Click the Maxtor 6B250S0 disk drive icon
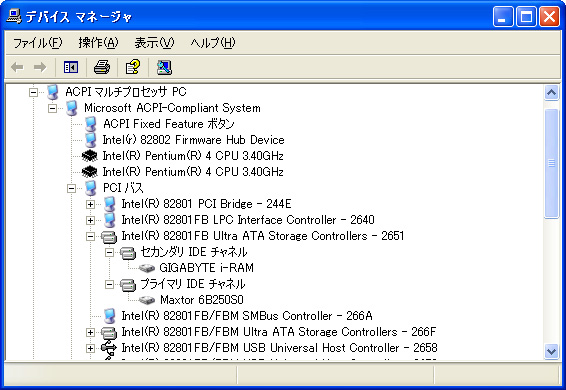Viewport: 566px width, 390px height. click(147, 300)
